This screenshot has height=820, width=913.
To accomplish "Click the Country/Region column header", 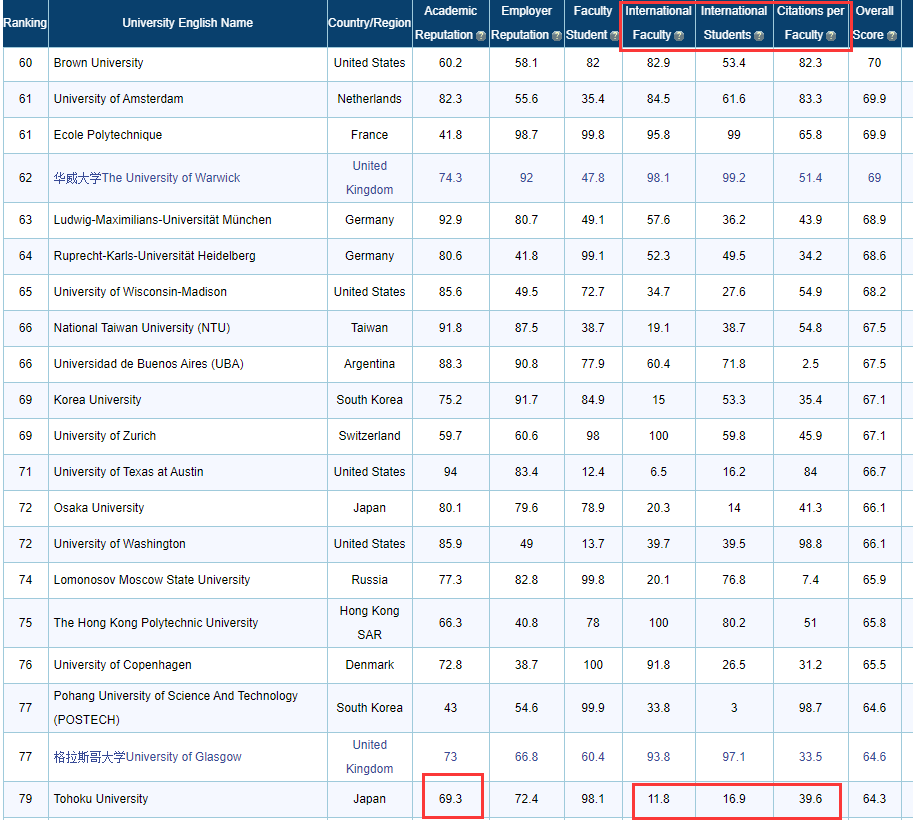I will [x=369, y=23].
